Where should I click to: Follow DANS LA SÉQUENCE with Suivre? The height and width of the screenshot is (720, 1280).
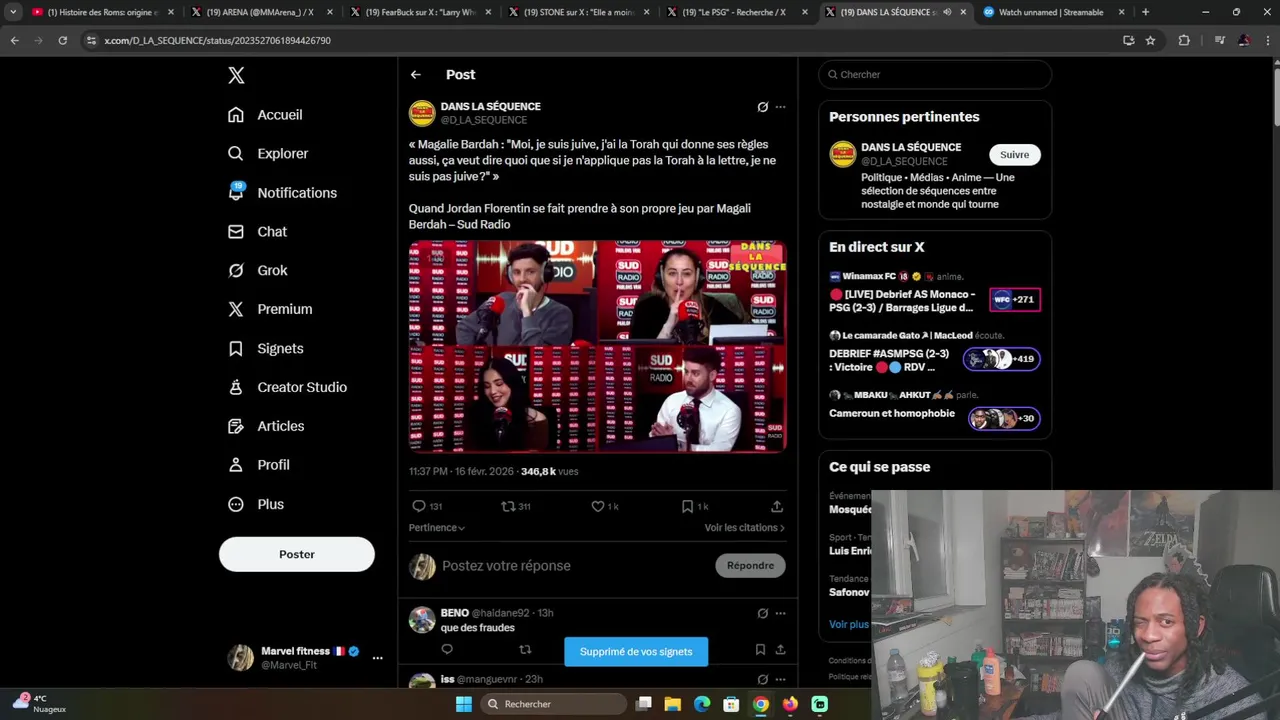pyautogui.click(x=1014, y=155)
